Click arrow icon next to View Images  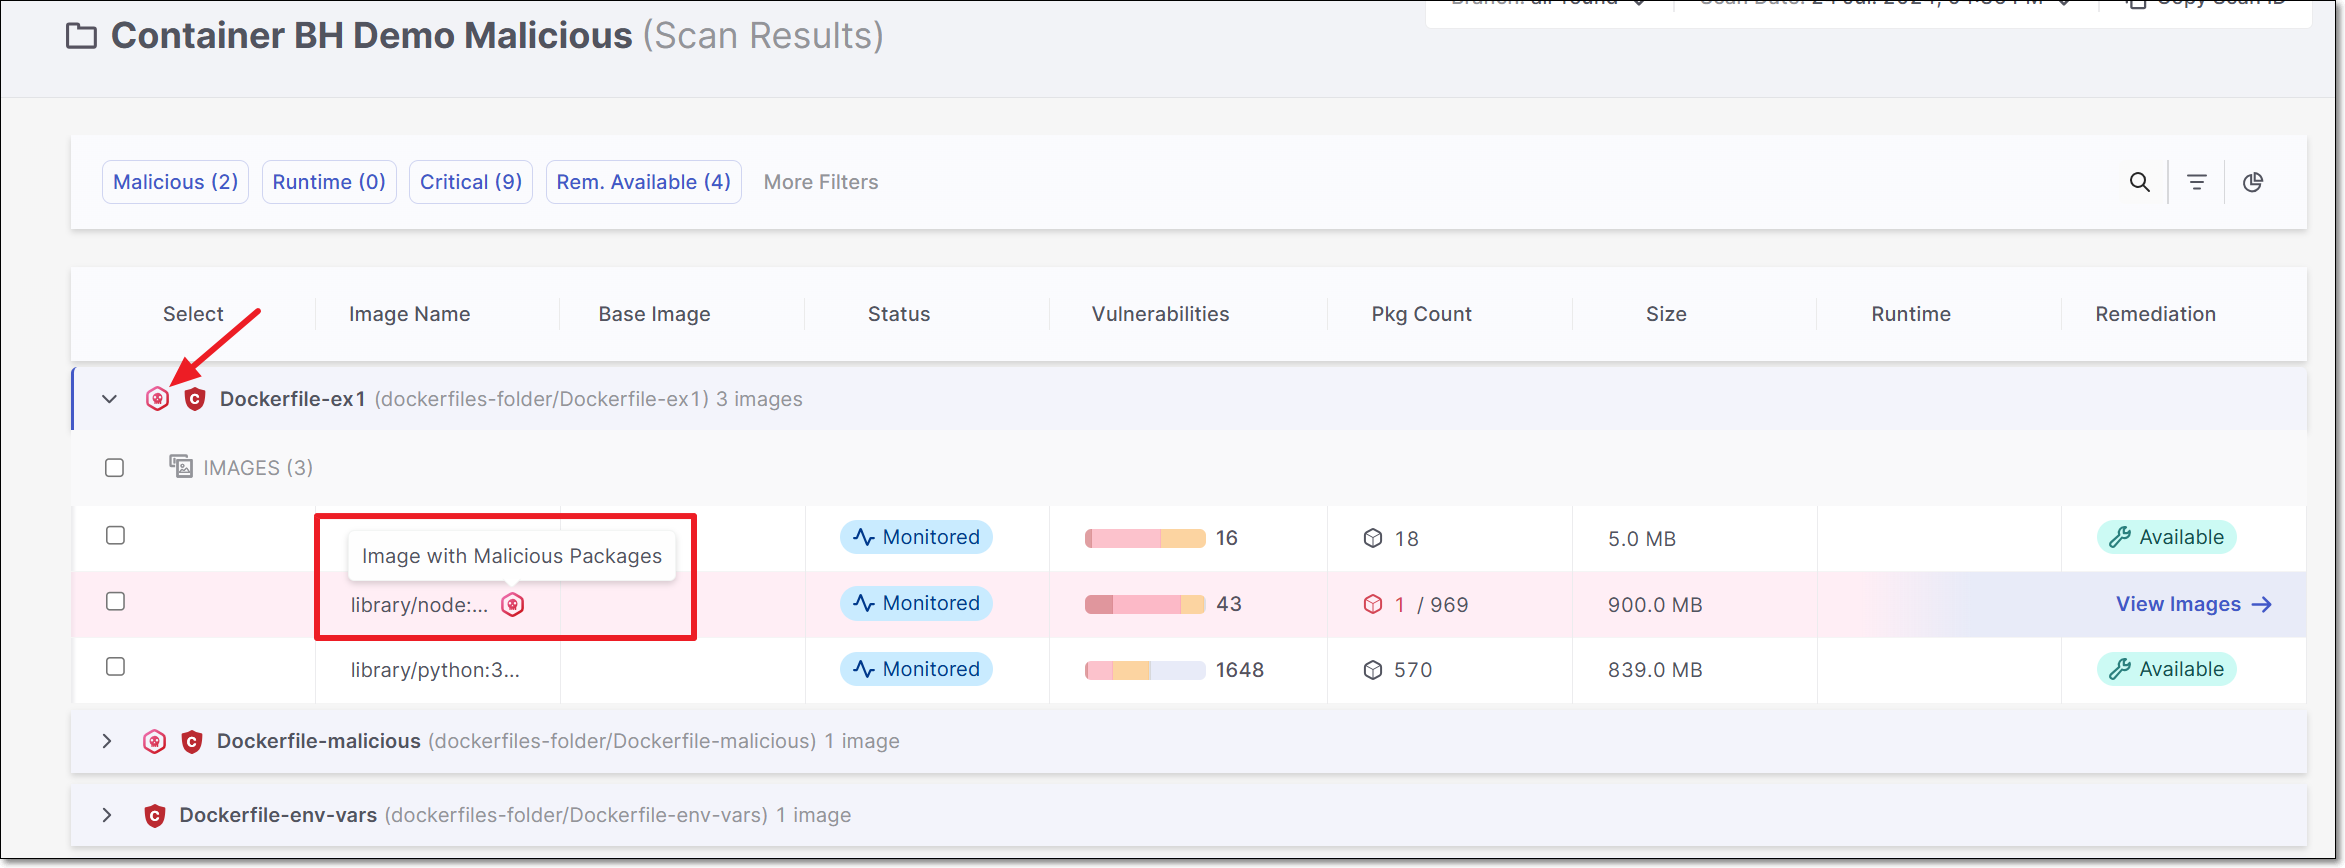tap(2262, 604)
